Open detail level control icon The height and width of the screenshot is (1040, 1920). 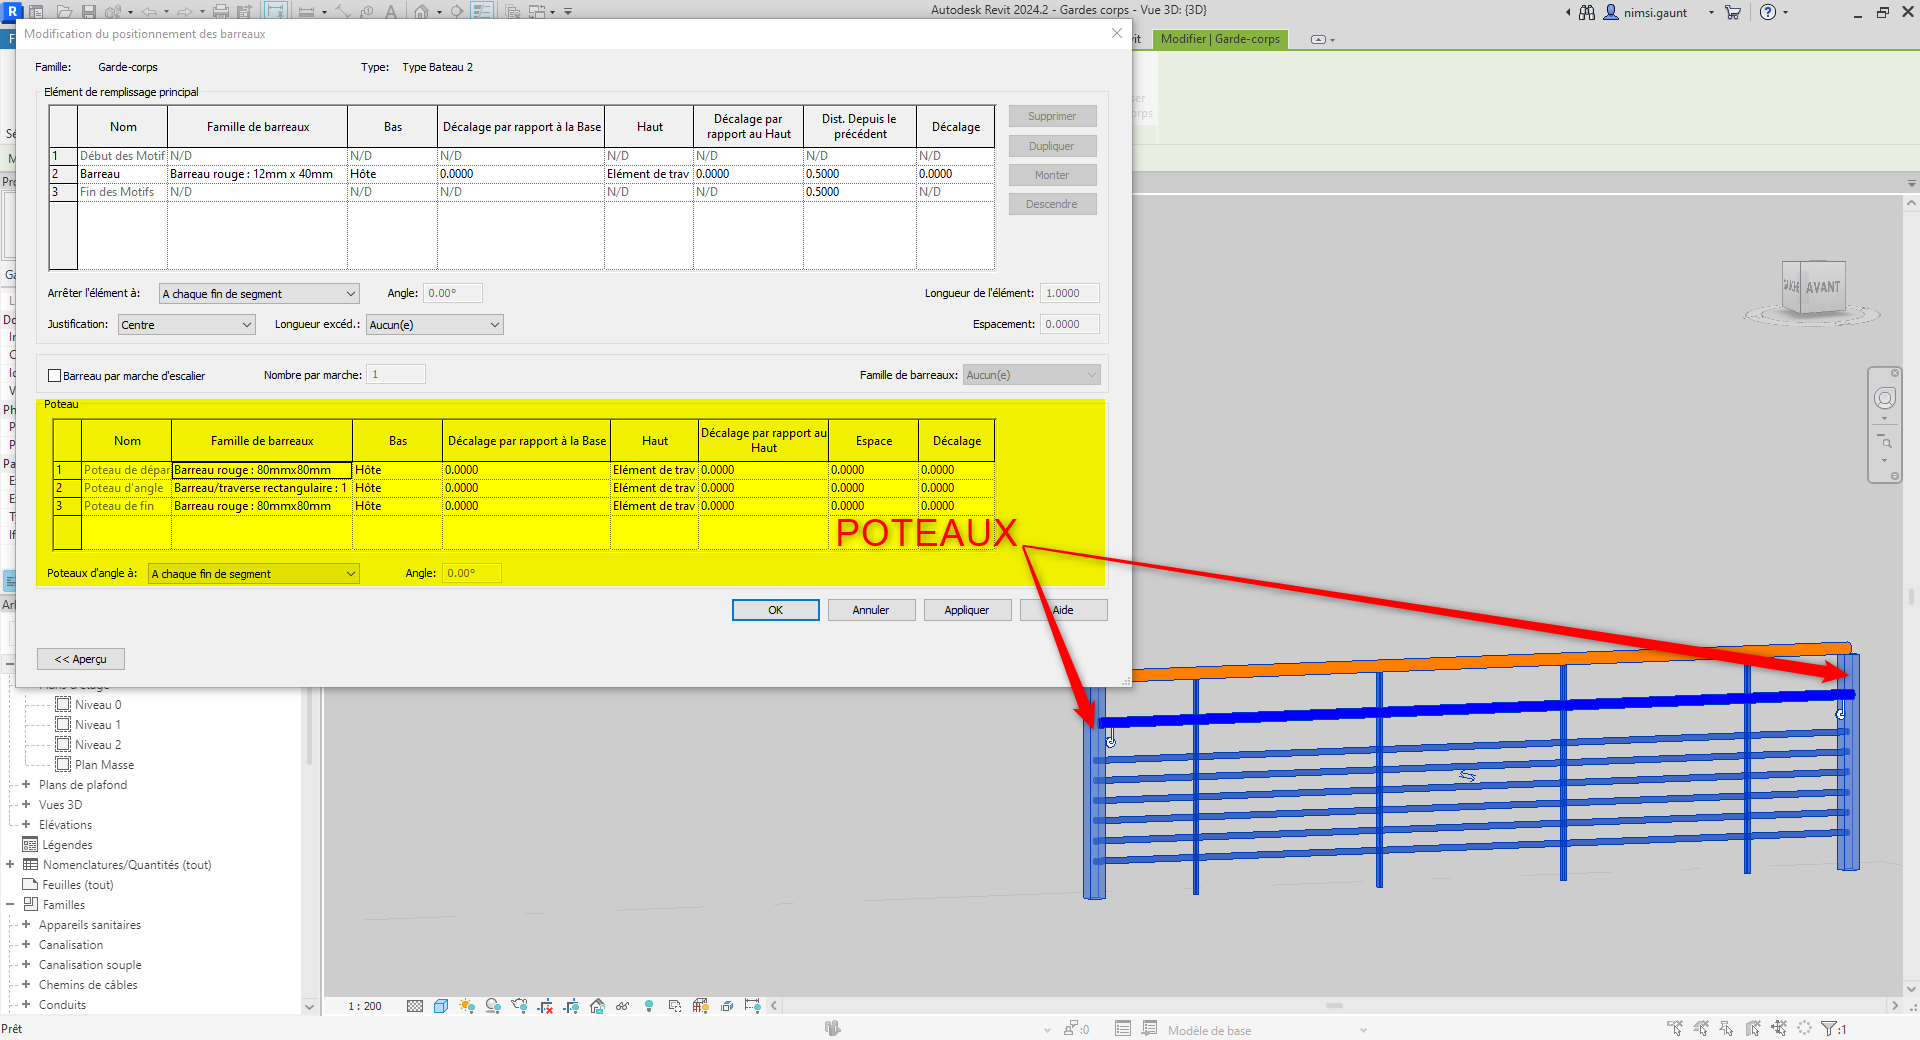415,1006
